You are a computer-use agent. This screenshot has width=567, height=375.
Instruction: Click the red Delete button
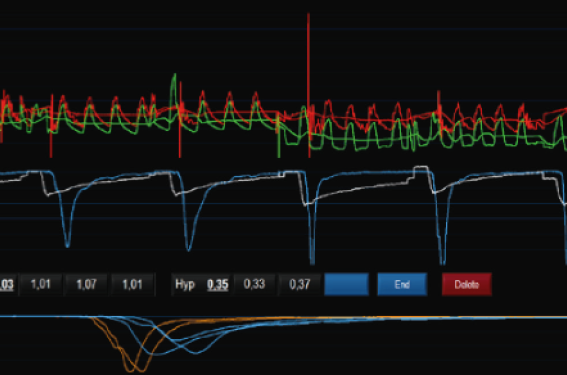tap(466, 284)
